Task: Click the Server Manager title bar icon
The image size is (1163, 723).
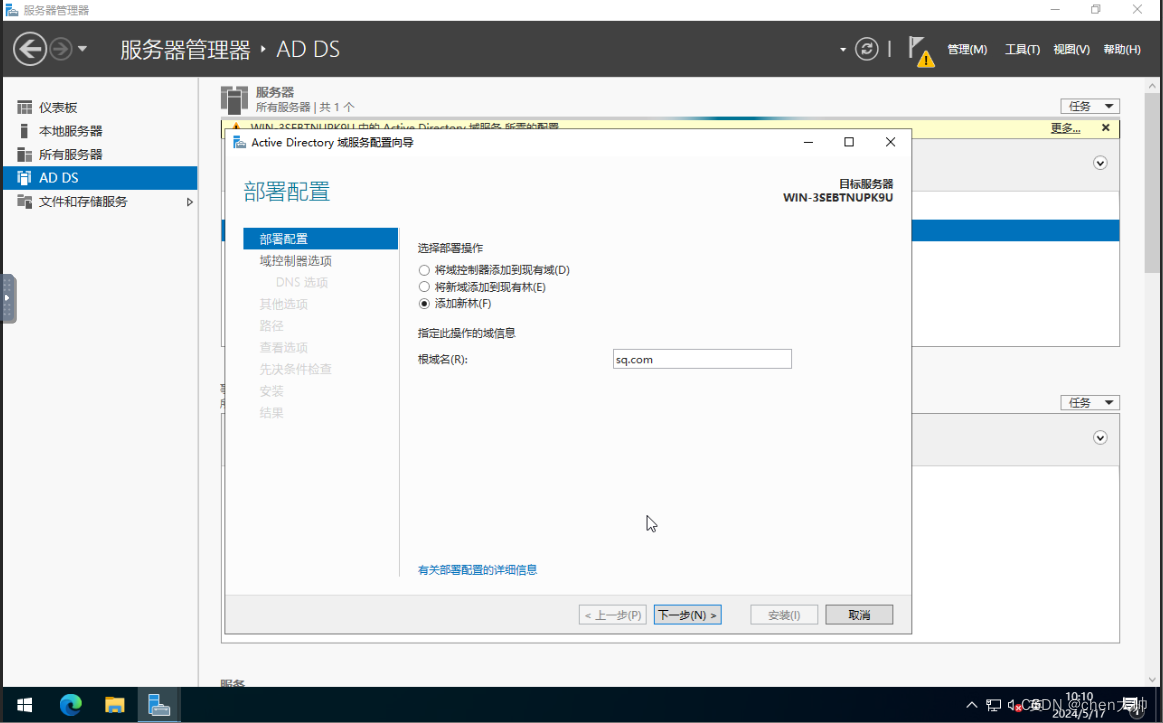Action: click(x=11, y=10)
